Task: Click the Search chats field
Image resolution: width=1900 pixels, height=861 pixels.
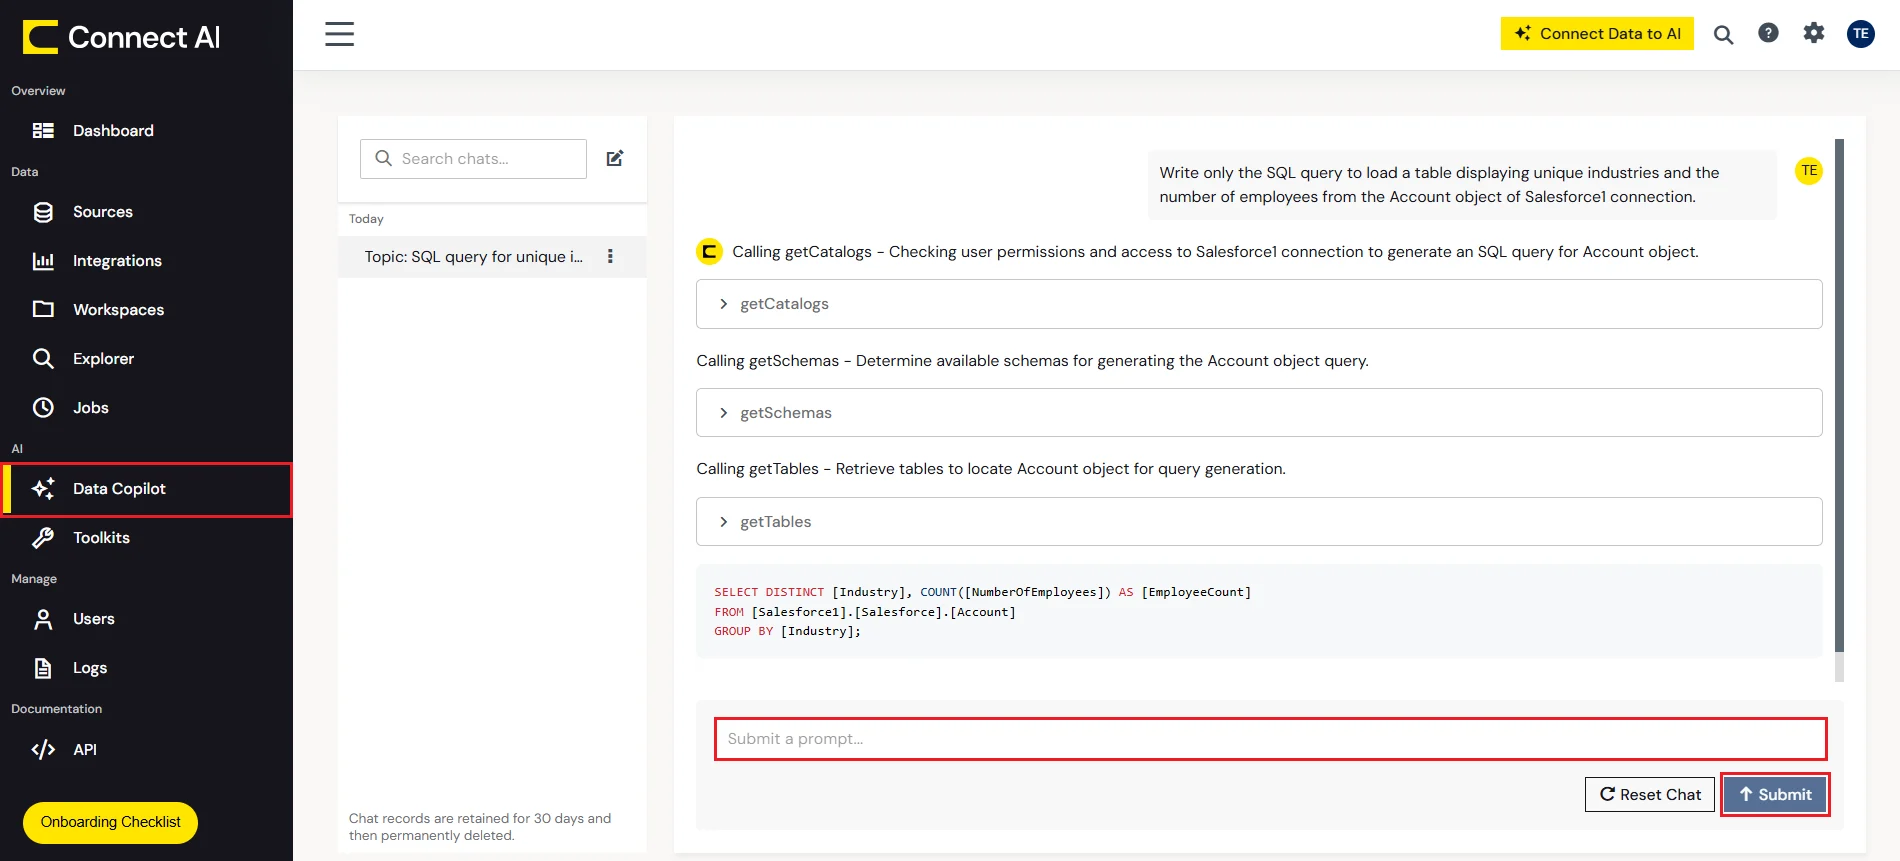Action: pos(473,158)
